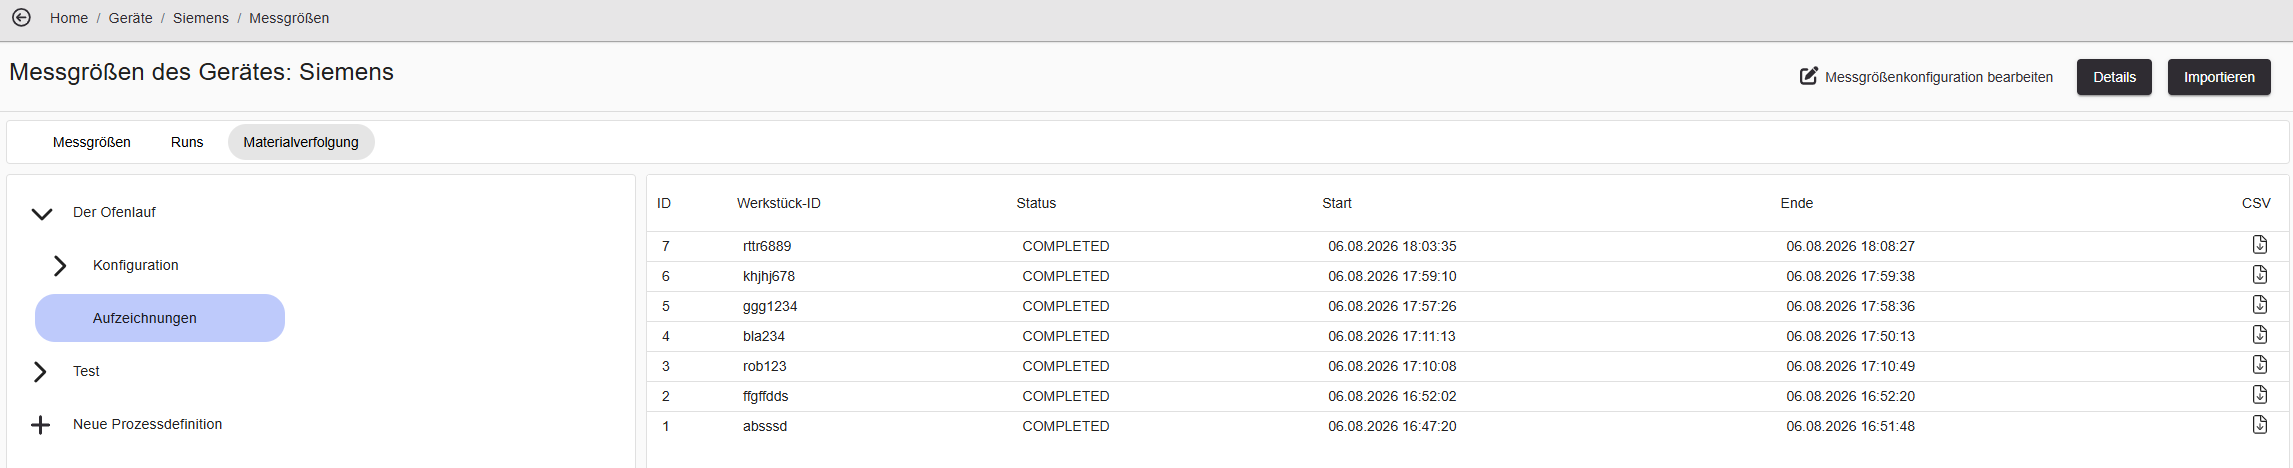Click workpiece ID rttr6889

[x=767, y=246]
